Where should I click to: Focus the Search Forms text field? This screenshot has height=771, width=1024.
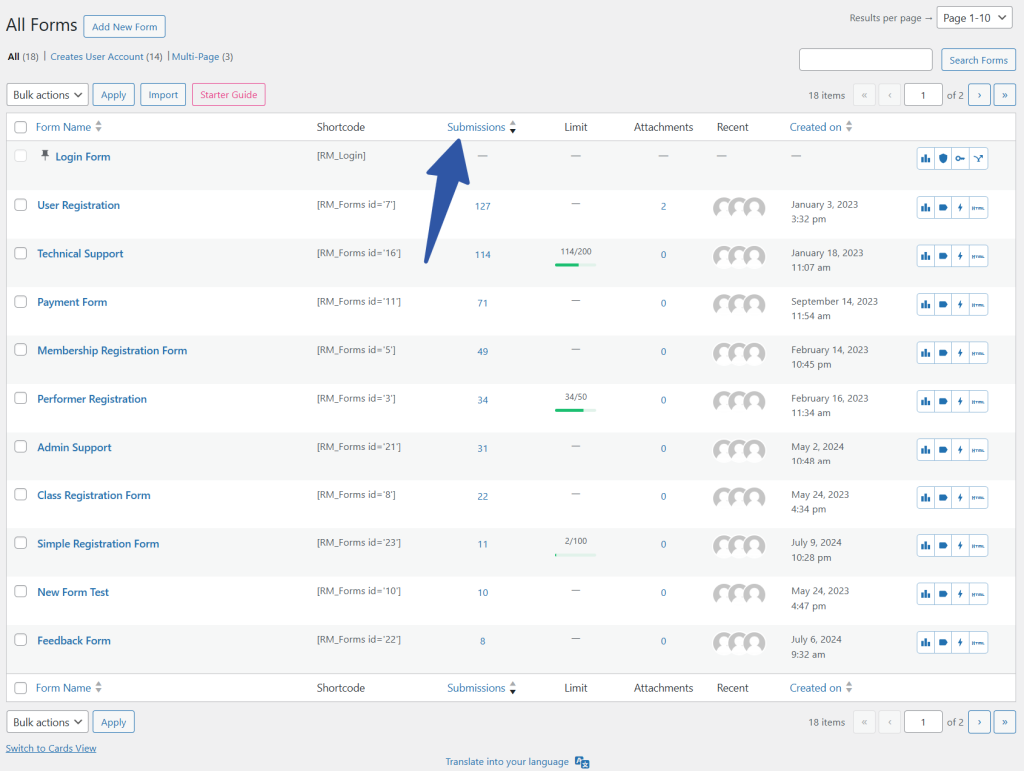pyautogui.click(x=865, y=60)
